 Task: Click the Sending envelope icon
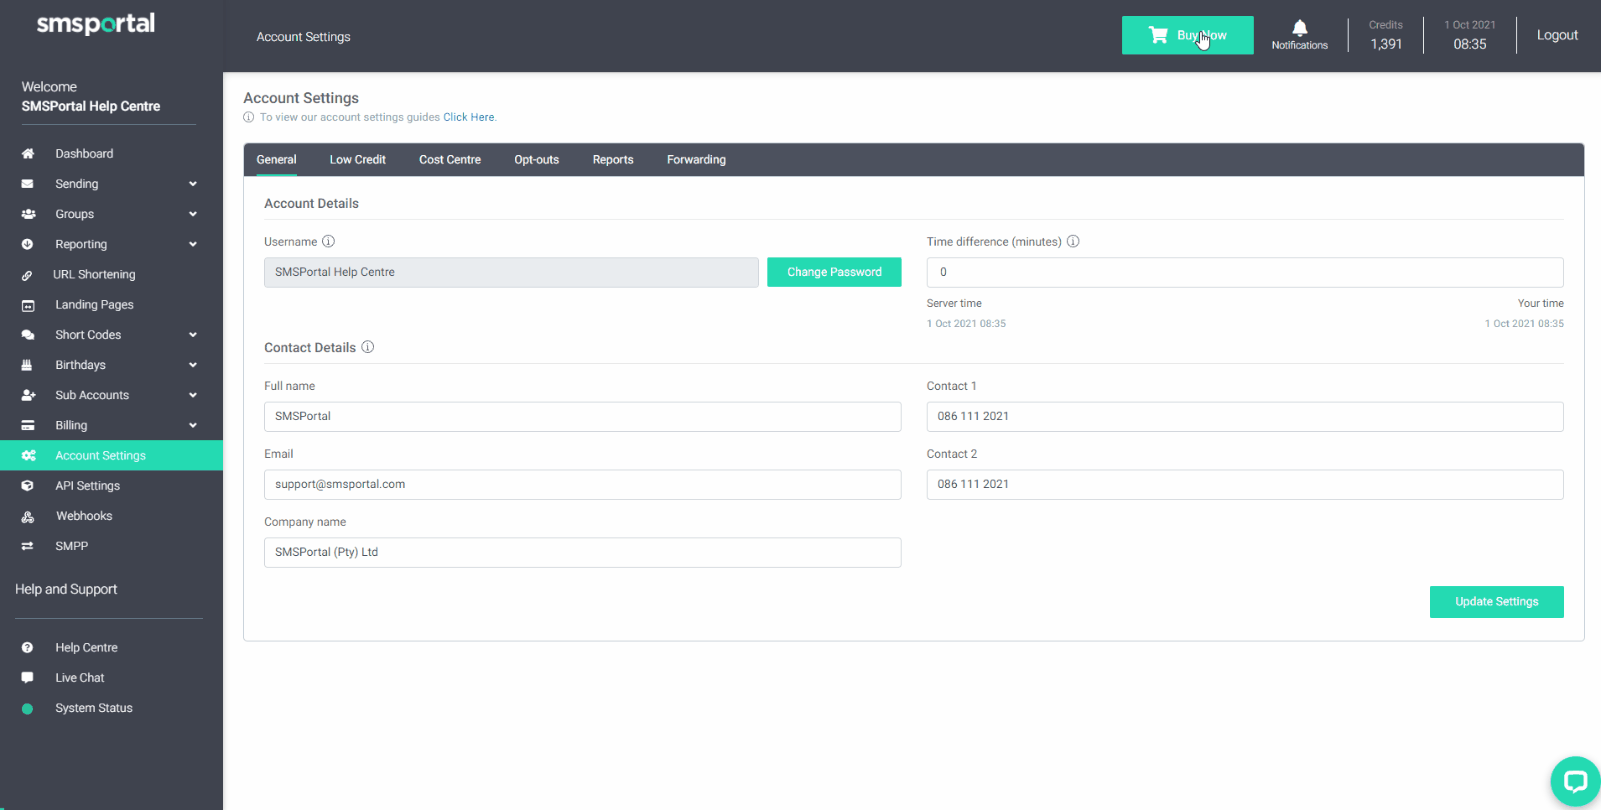[x=28, y=184]
